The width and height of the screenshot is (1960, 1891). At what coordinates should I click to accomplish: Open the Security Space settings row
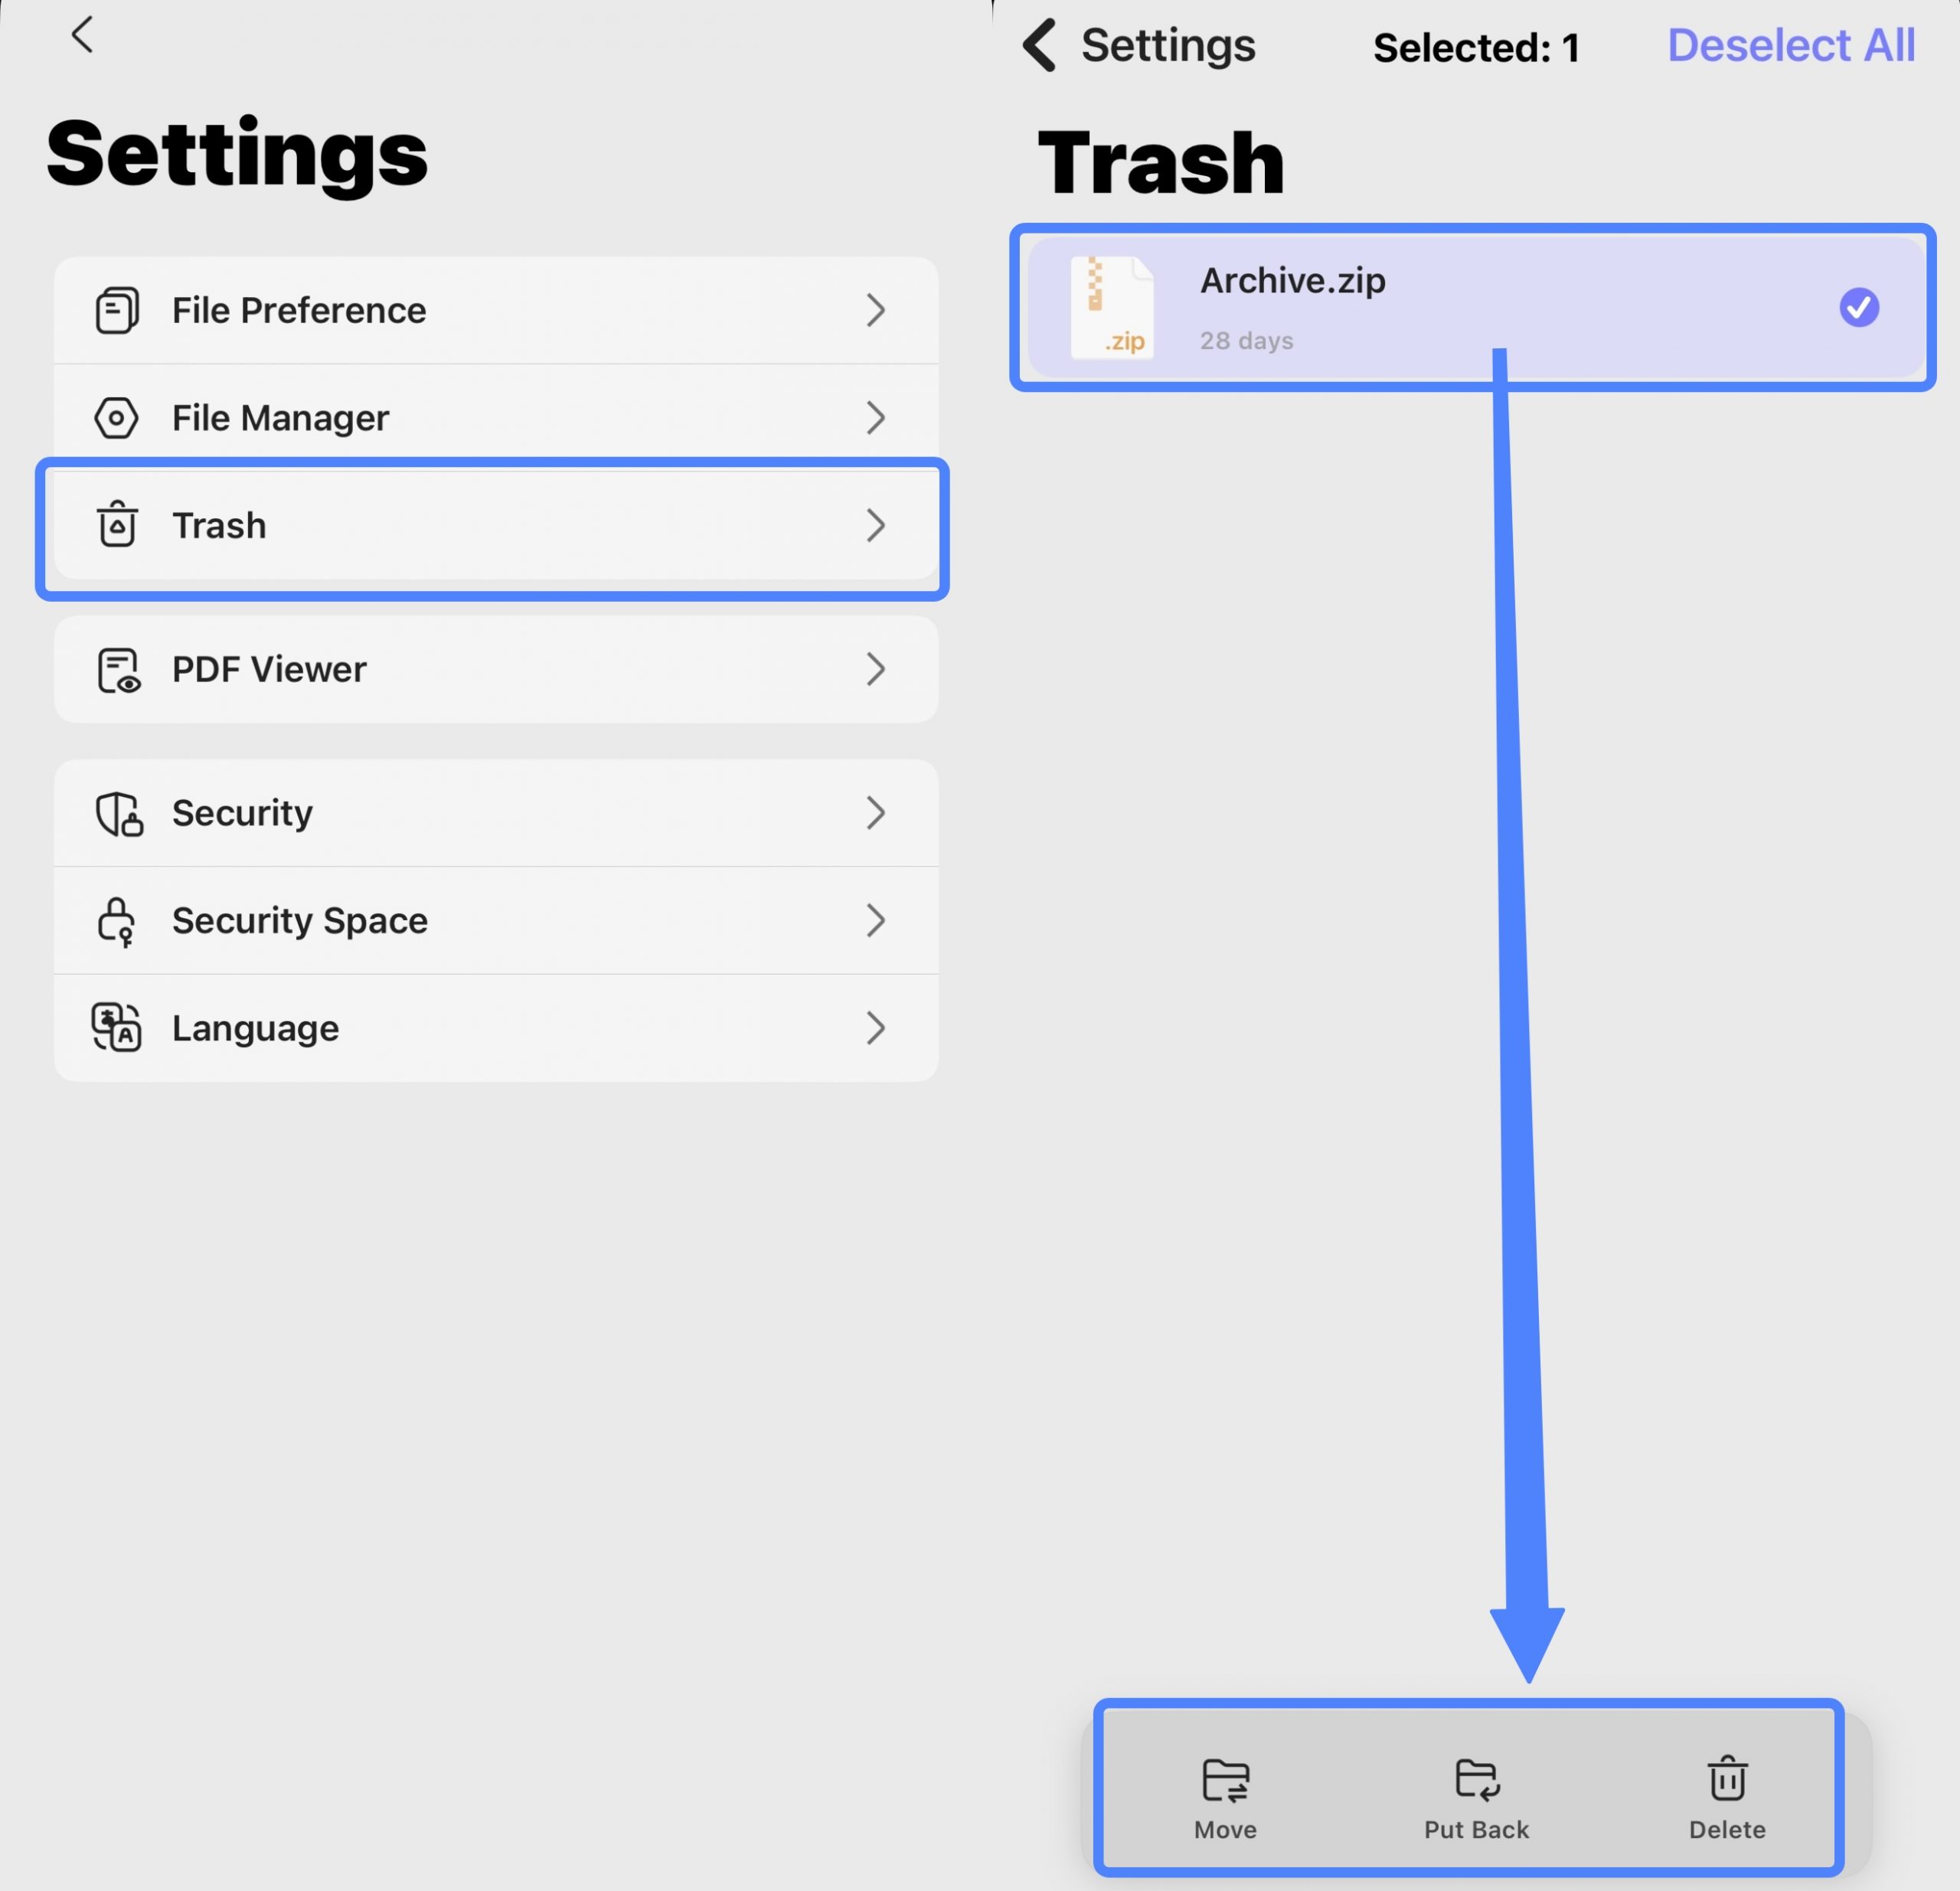[496, 921]
